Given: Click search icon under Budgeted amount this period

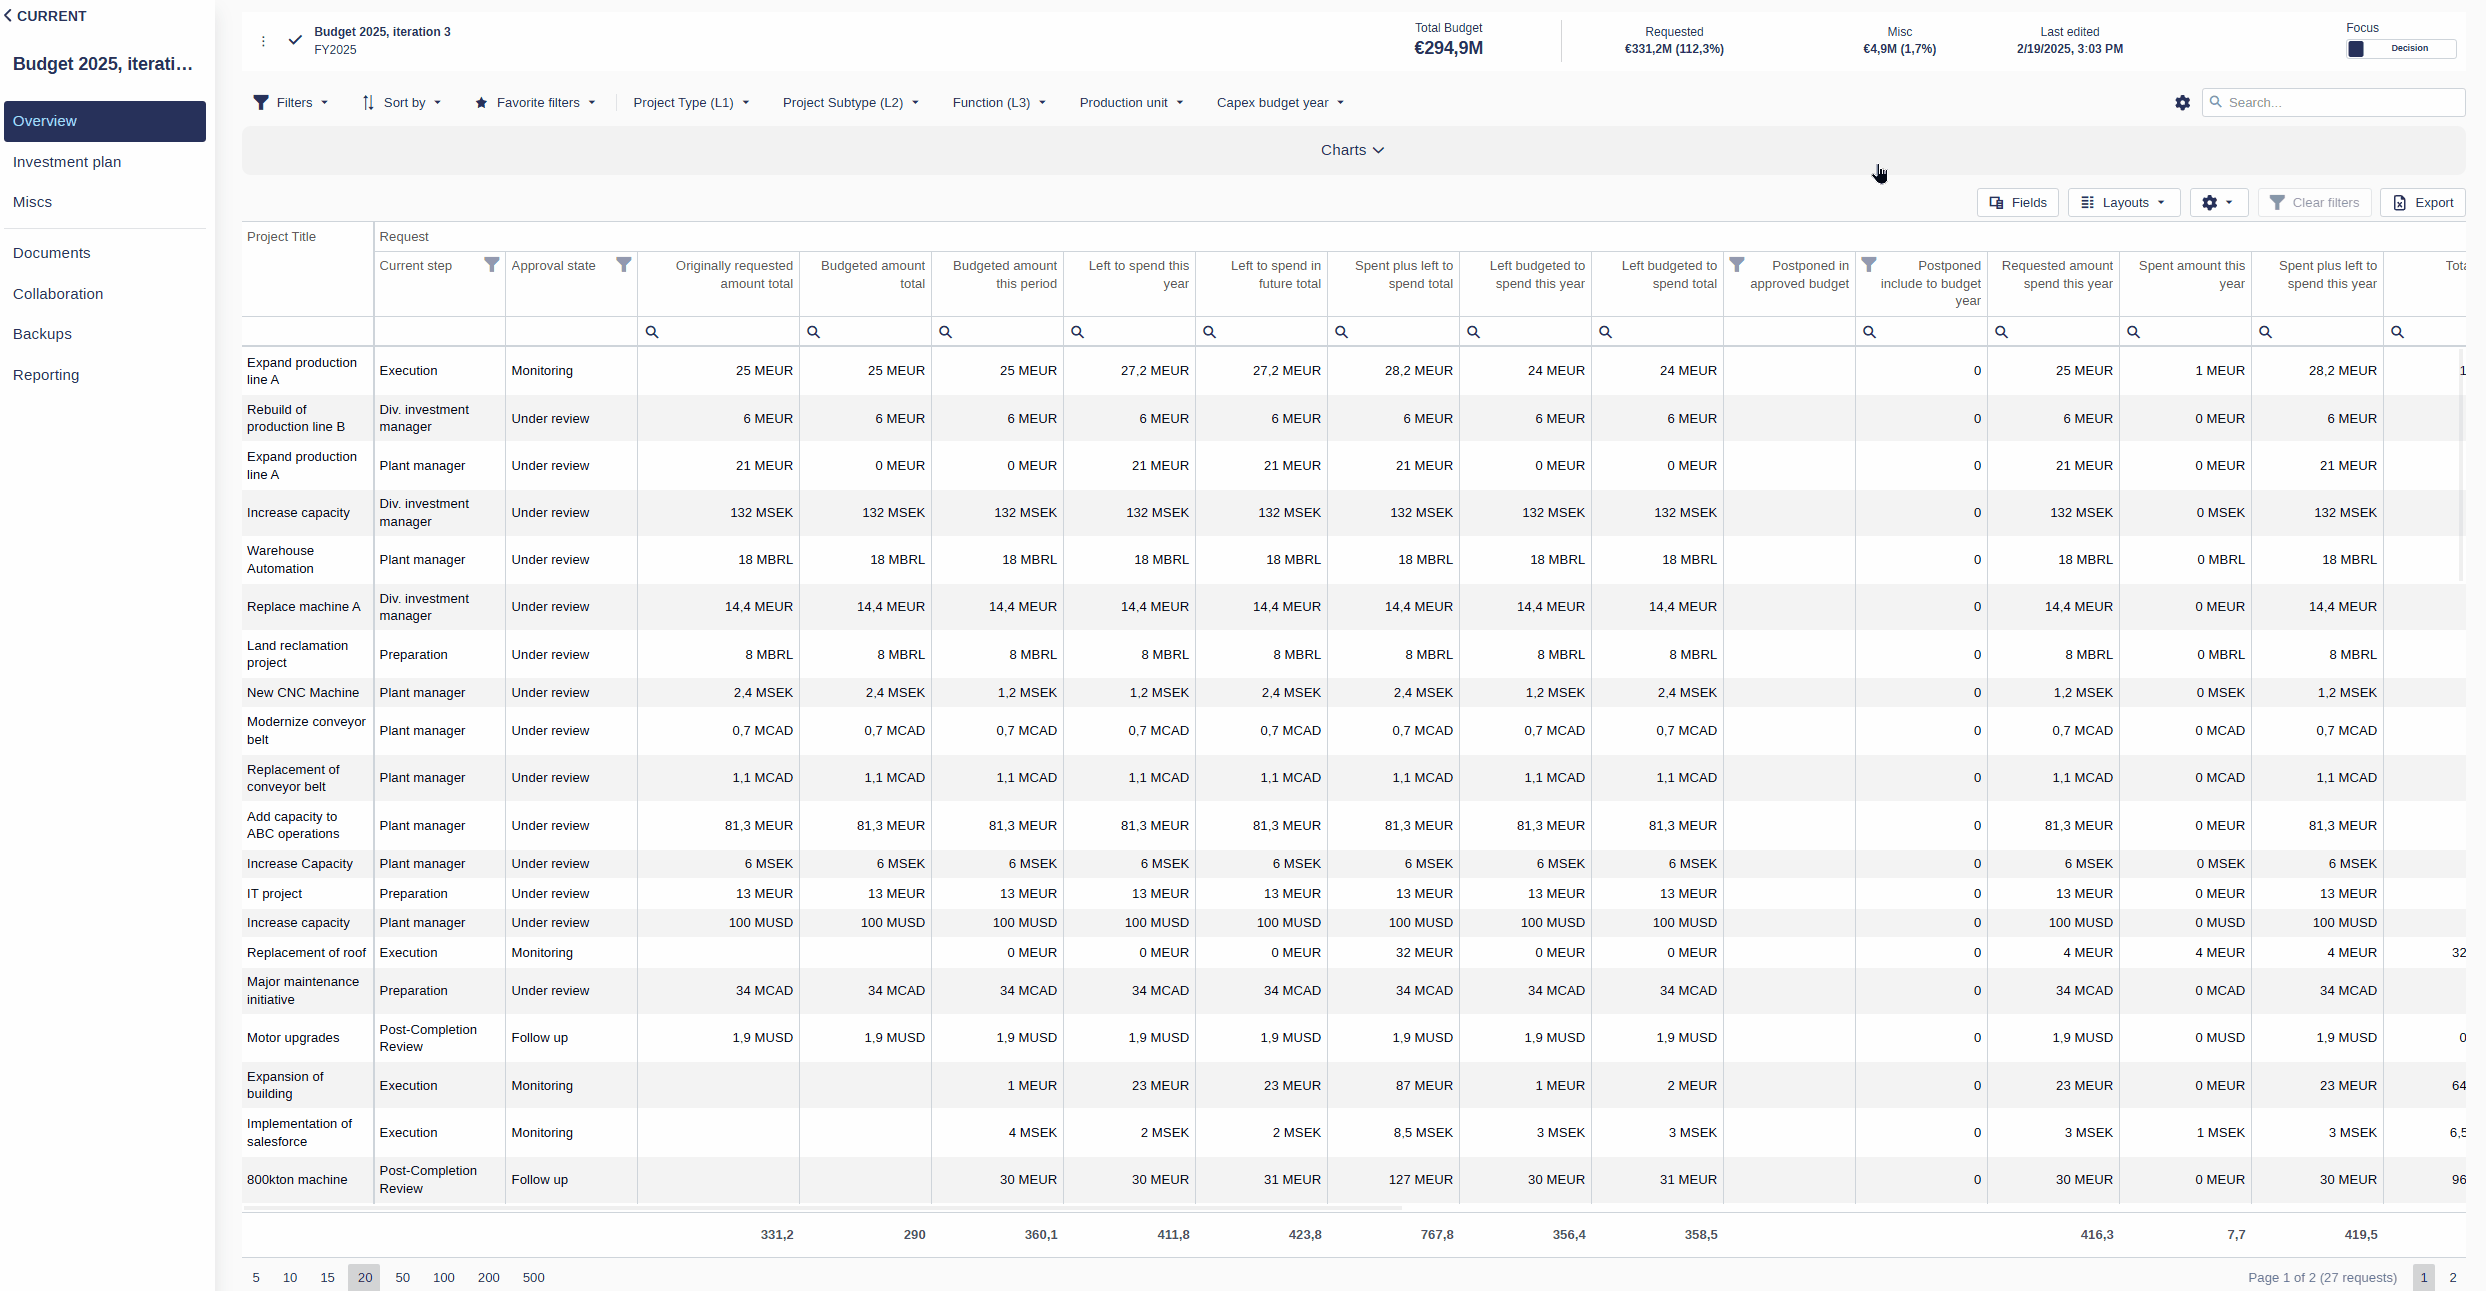Looking at the screenshot, I should pyautogui.click(x=946, y=332).
